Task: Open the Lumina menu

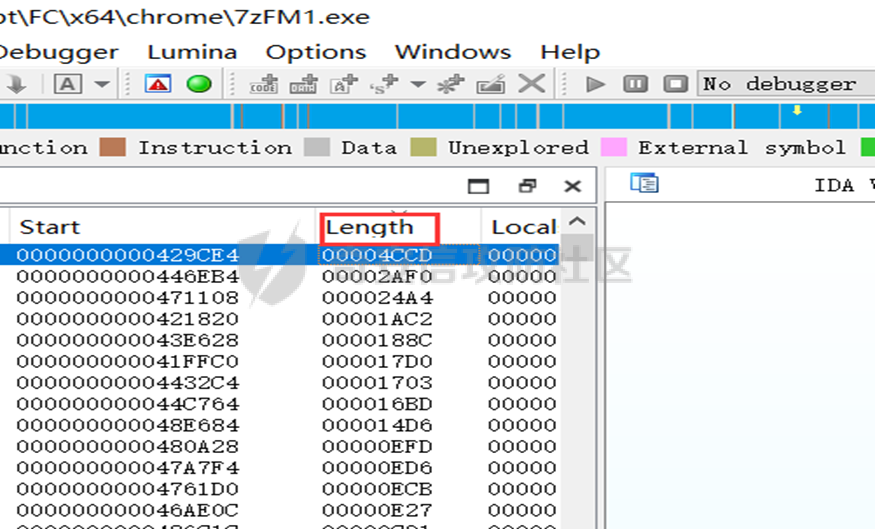Action: pos(192,52)
